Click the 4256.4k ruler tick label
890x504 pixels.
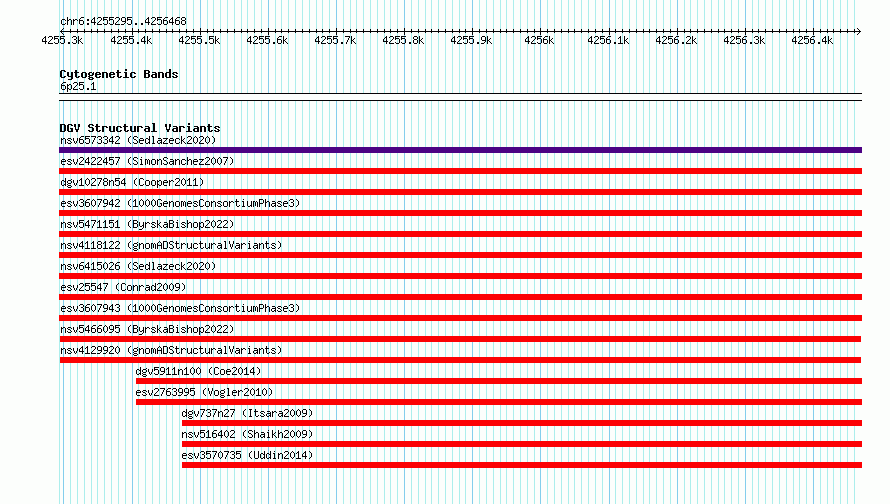tap(812, 40)
